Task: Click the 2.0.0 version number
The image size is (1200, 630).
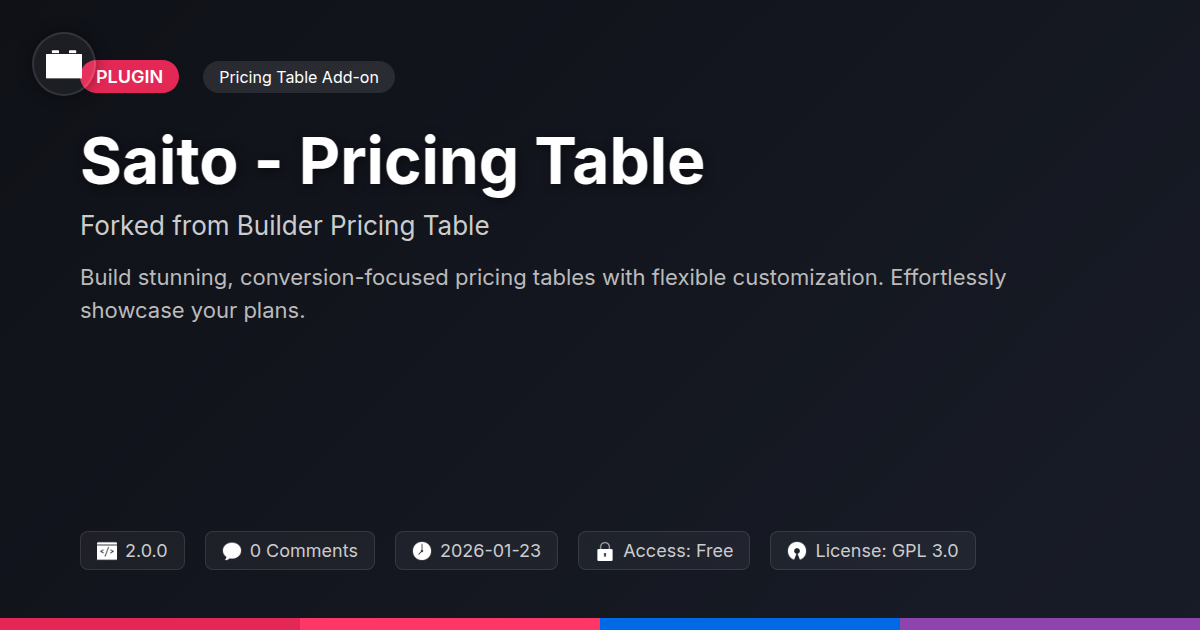Action: (x=146, y=551)
